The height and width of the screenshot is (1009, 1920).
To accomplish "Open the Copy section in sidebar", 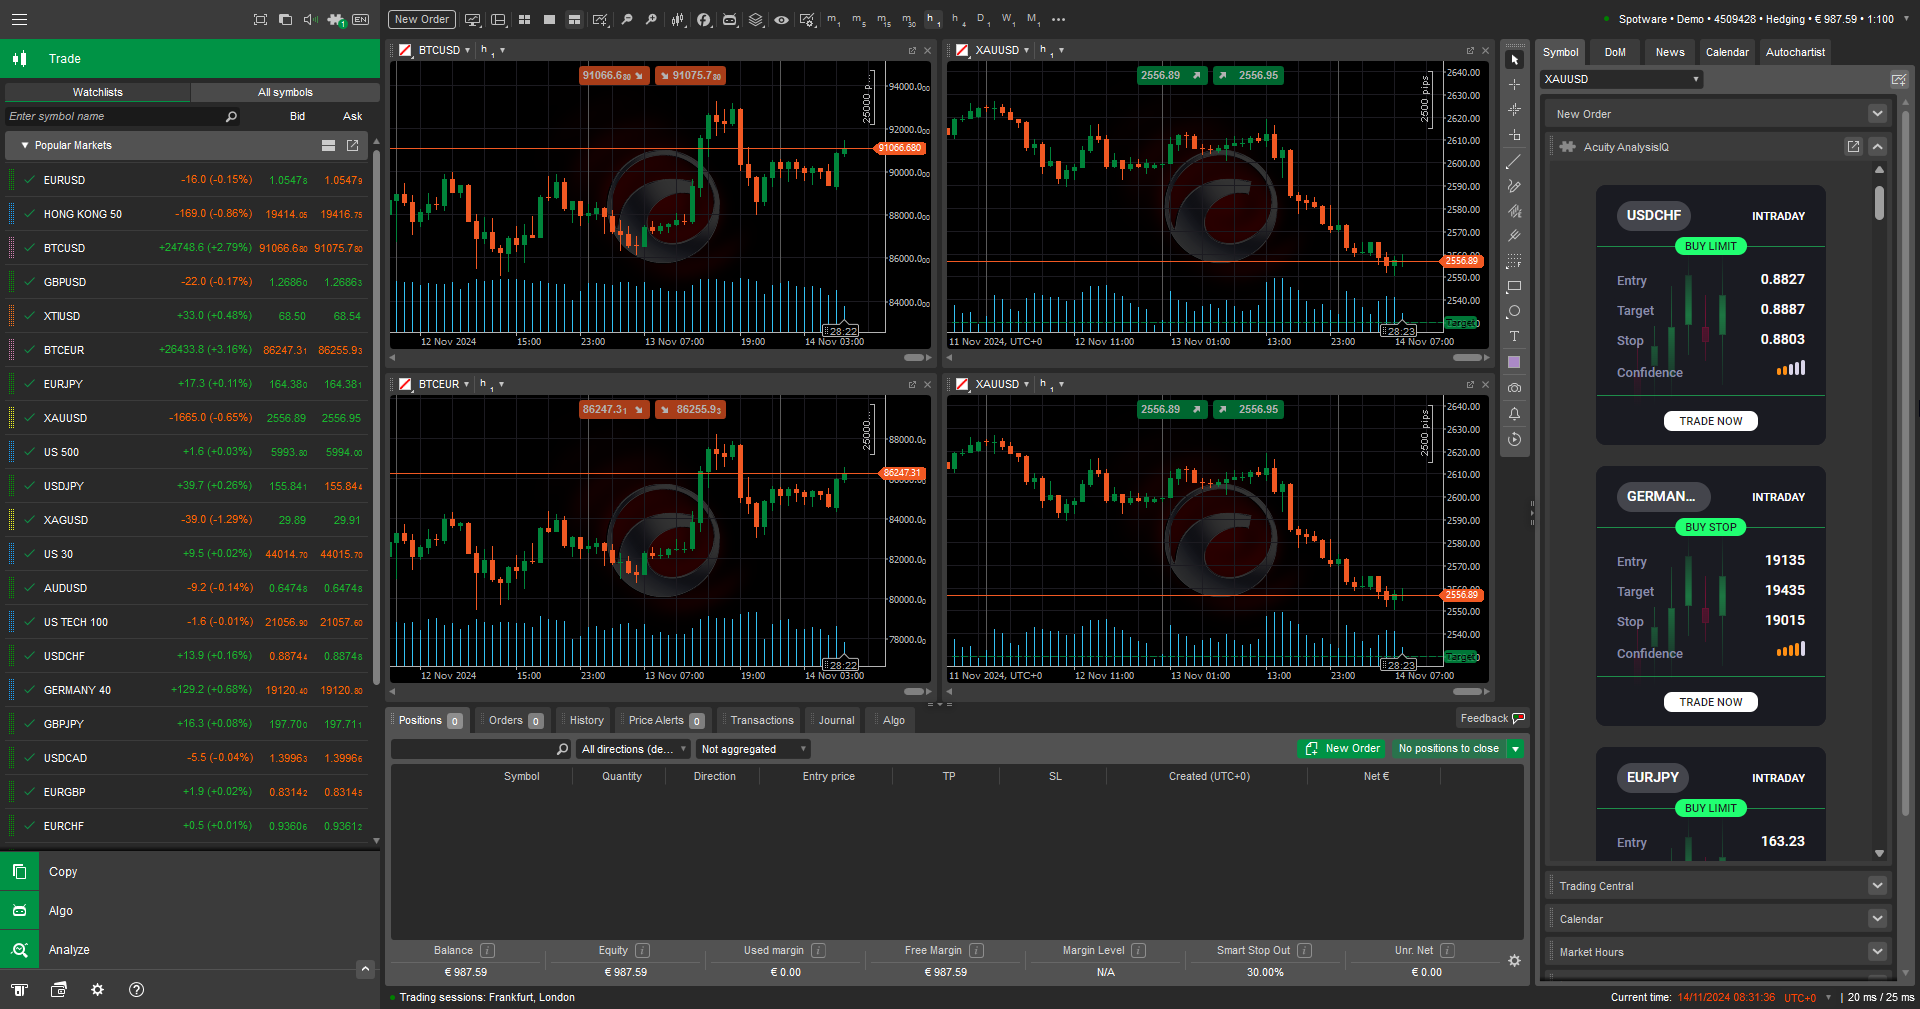I will [x=190, y=872].
